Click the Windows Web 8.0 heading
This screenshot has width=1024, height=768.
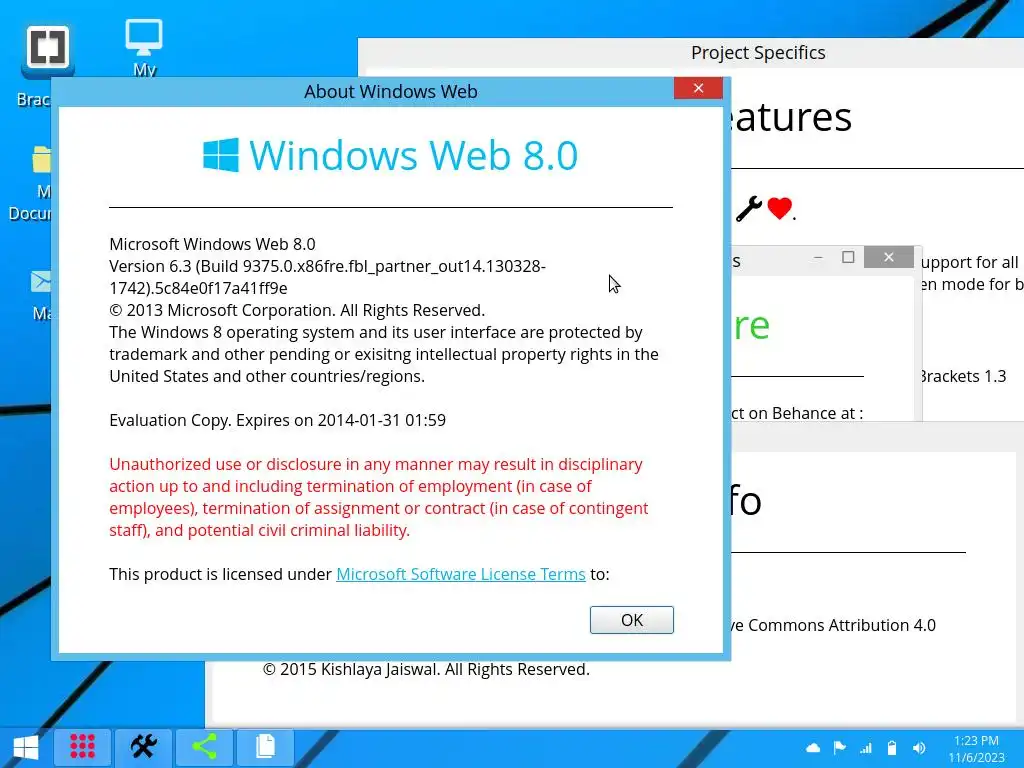coord(413,155)
